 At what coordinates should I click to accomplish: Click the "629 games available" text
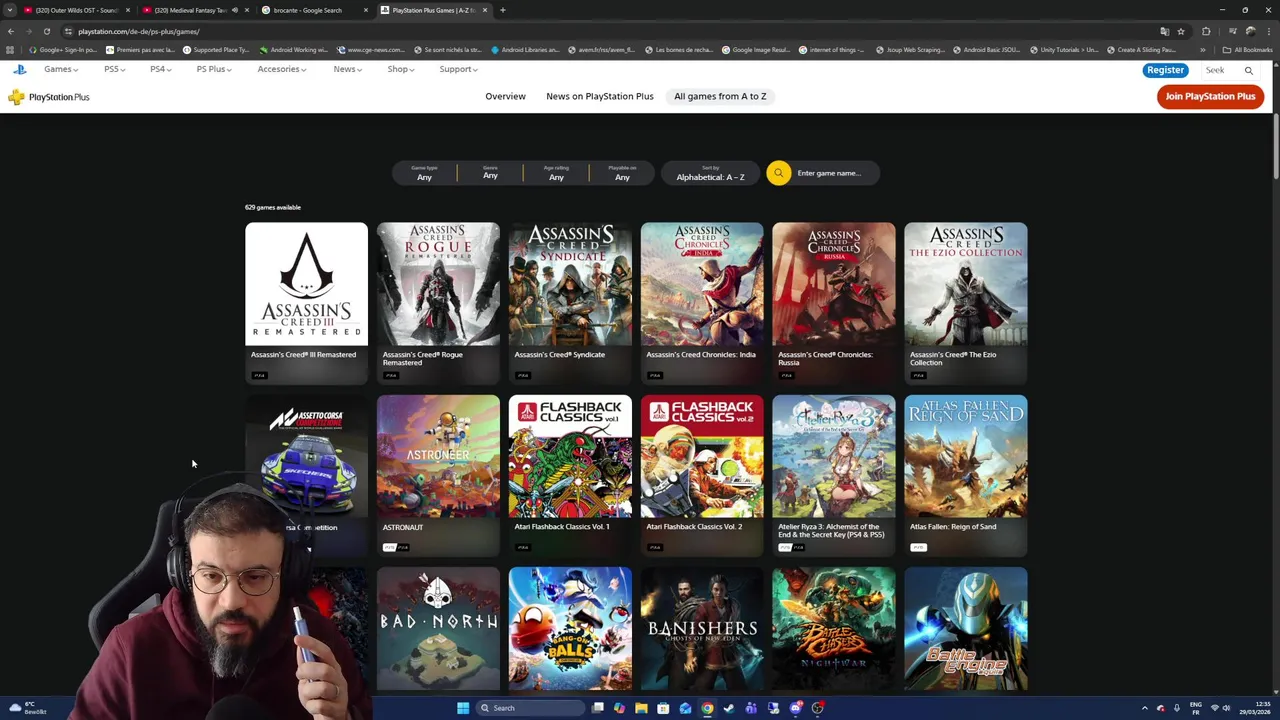[273, 207]
